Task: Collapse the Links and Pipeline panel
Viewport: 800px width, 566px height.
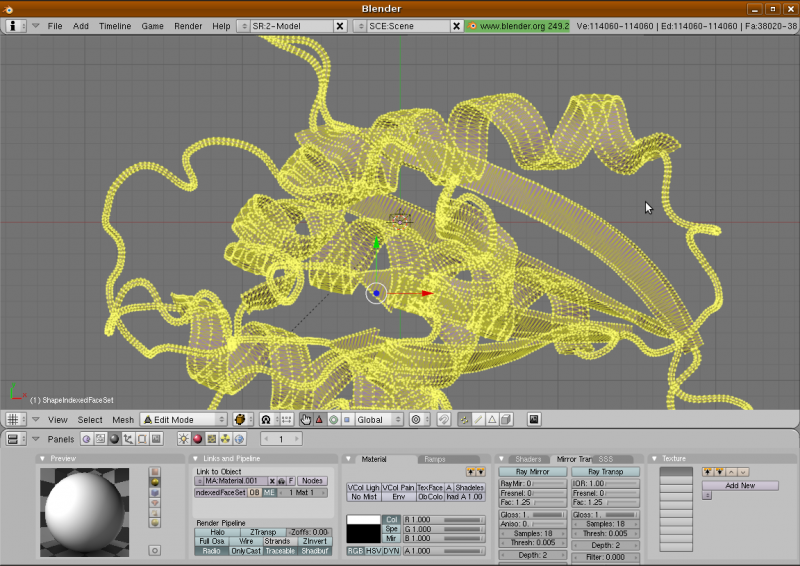Action: (x=195, y=459)
